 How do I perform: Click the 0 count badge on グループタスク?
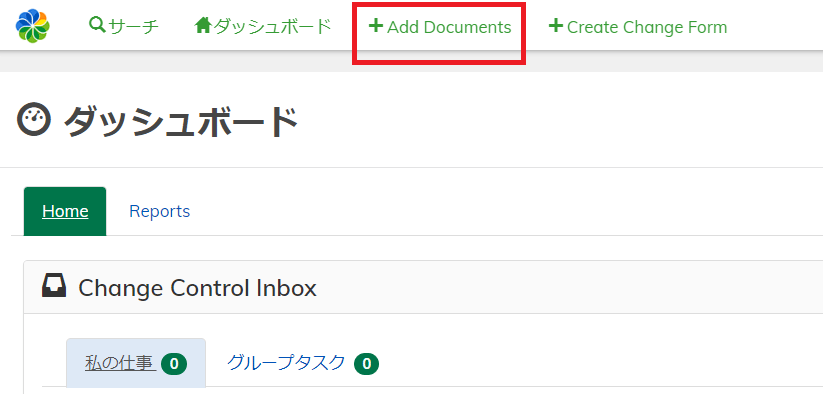(367, 364)
